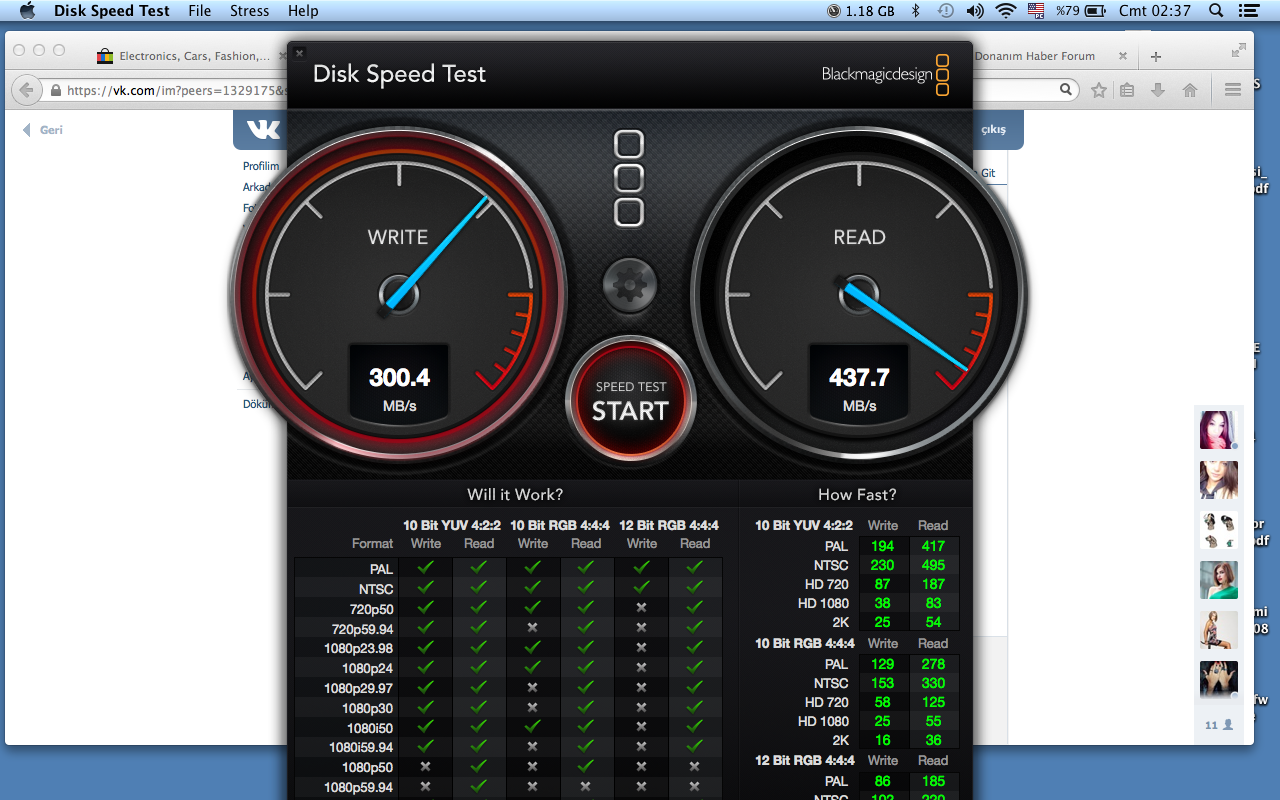This screenshot has width=1280, height=800.
Task: Open the Time Machine status icon
Action: click(945, 11)
